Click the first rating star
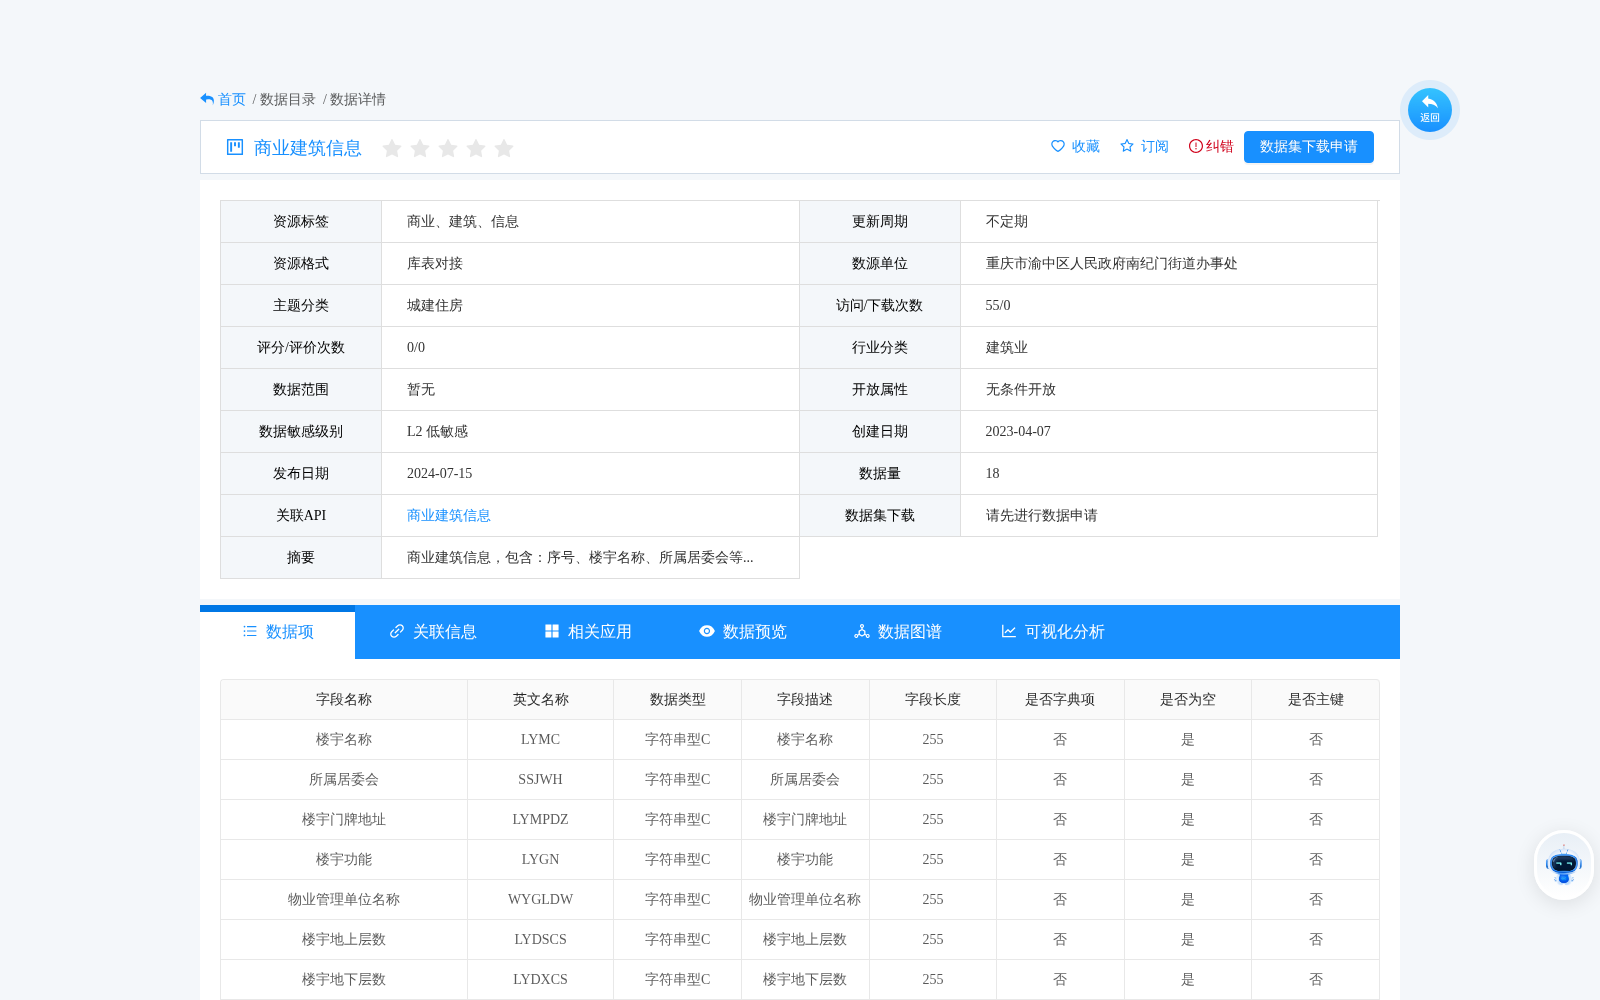The image size is (1600, 1000). (392, 148)
